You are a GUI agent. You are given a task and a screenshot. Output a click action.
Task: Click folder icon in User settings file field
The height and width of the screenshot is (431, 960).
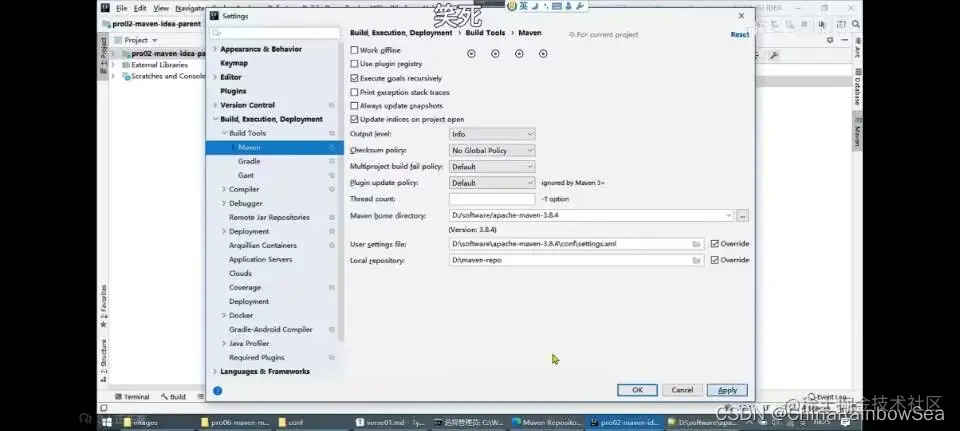click(x=696, y=244)
